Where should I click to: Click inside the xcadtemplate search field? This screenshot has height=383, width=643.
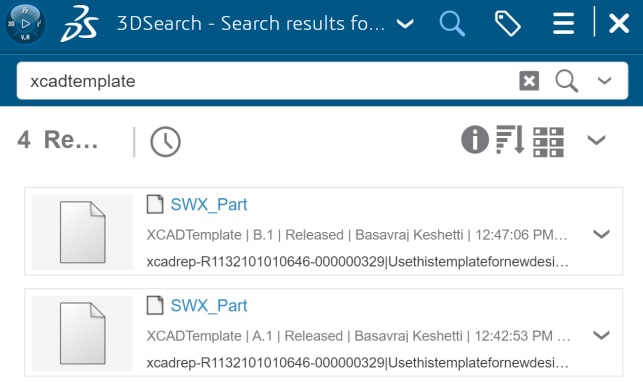(267, 81)
